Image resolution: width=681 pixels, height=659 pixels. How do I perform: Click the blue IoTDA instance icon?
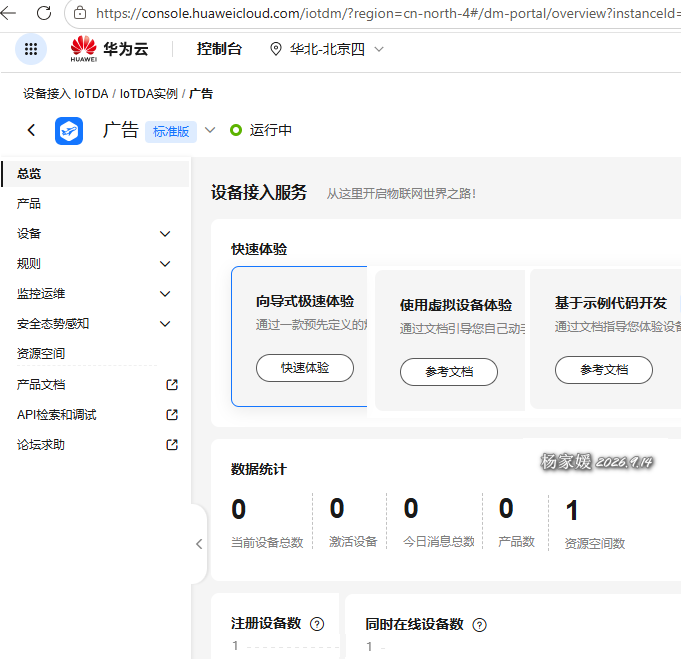coord(69,130)
